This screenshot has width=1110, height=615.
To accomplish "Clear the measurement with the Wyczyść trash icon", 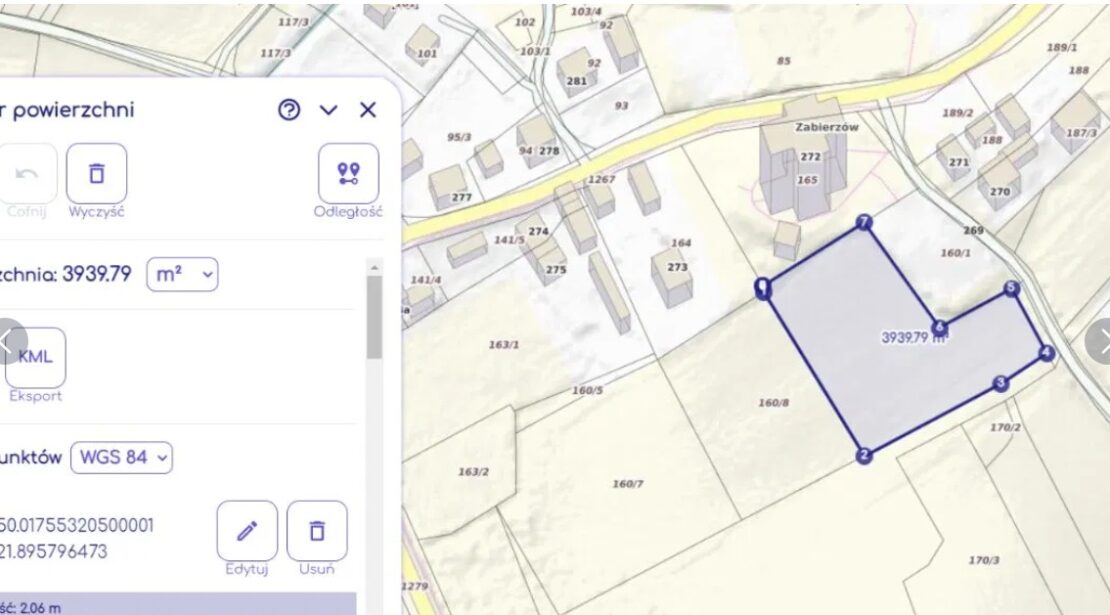I will (97, 174).
